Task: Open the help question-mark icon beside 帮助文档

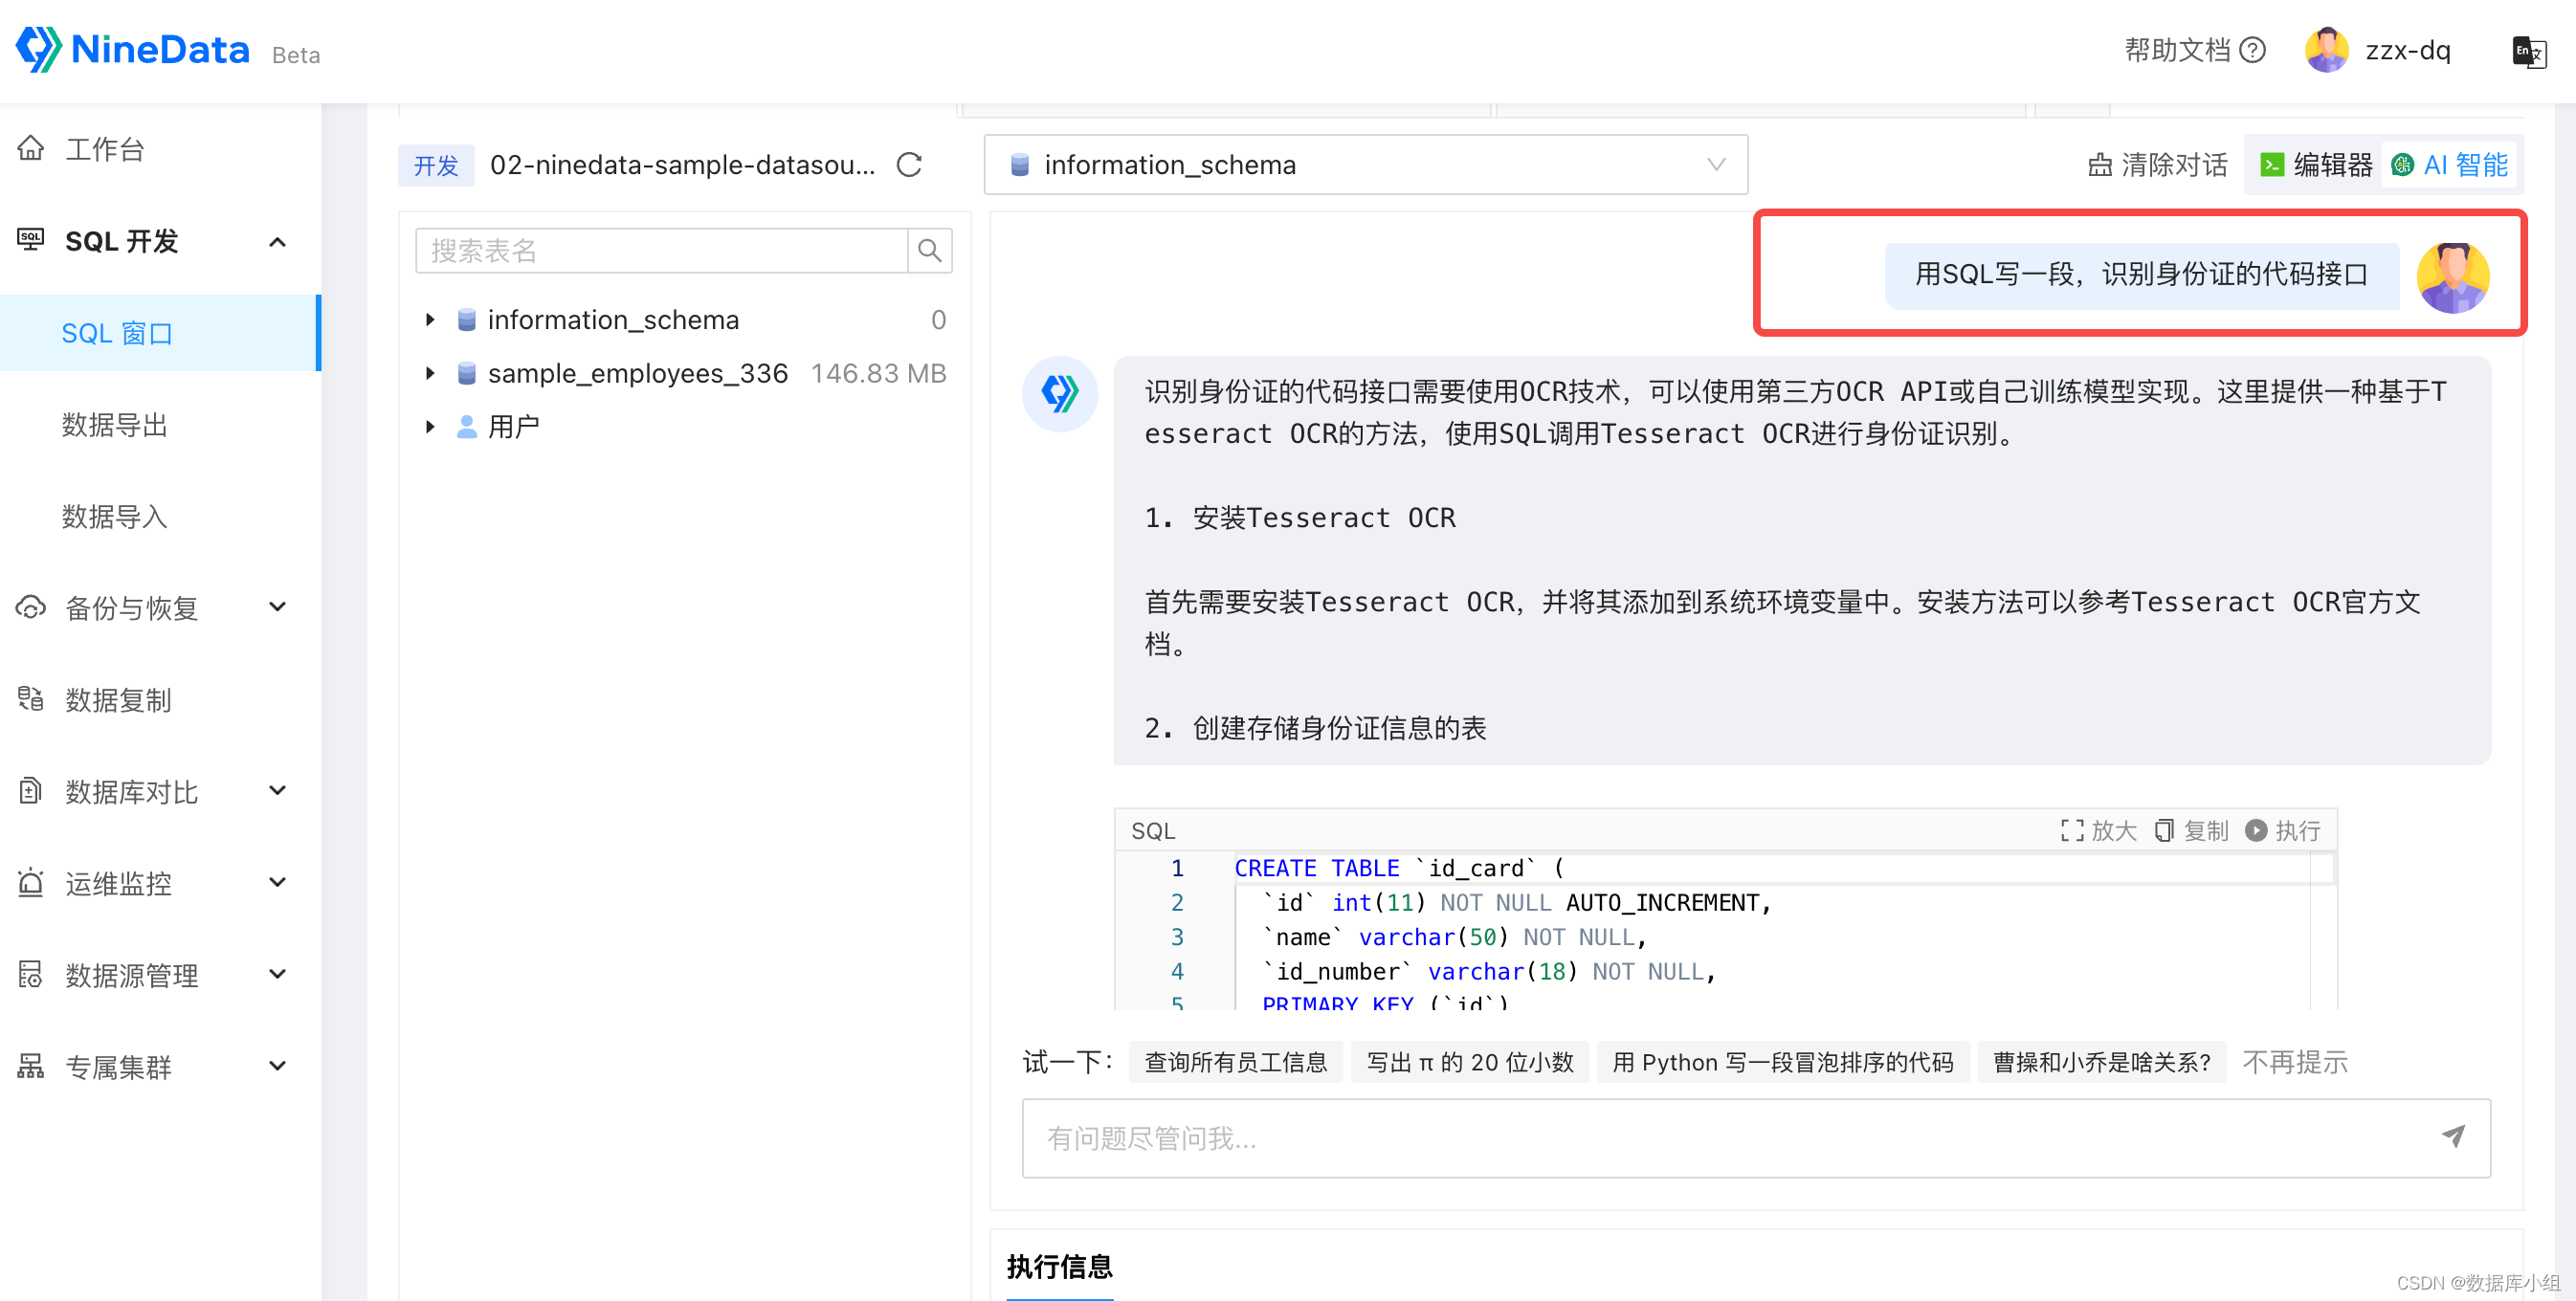Action: click(x=2251, y=49)
